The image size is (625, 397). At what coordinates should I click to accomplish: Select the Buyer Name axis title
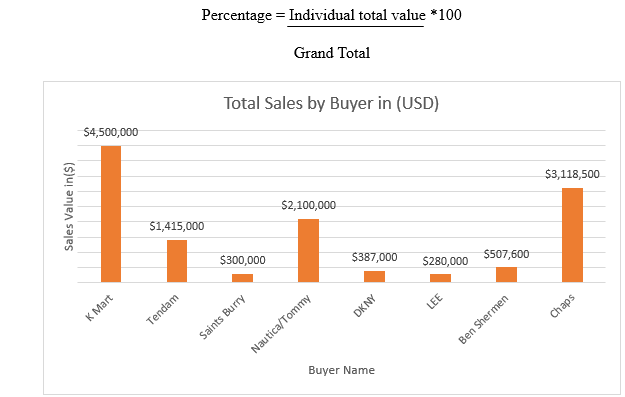tap(342, 370)
